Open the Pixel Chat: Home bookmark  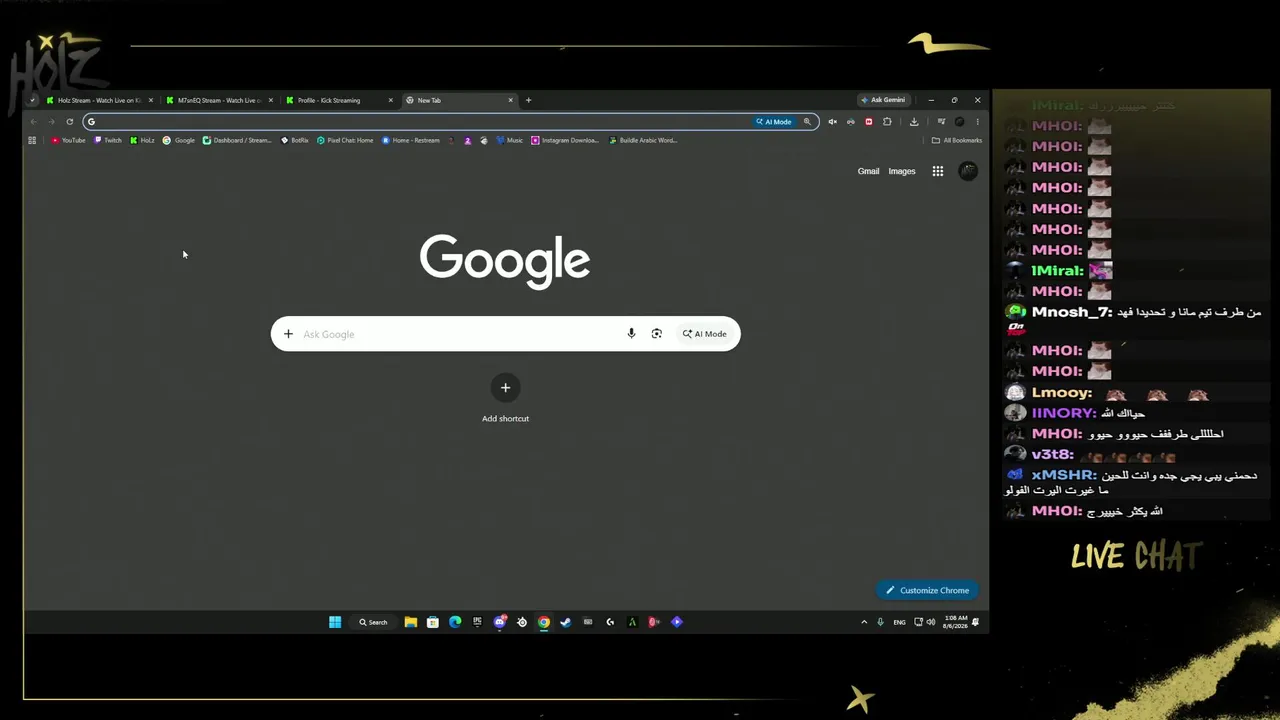coord(345,140)
